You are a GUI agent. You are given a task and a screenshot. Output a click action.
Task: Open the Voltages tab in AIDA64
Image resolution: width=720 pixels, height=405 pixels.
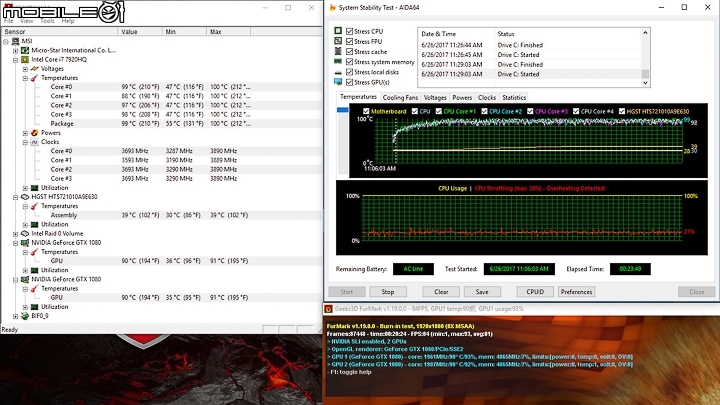click(x=435, y=97)
